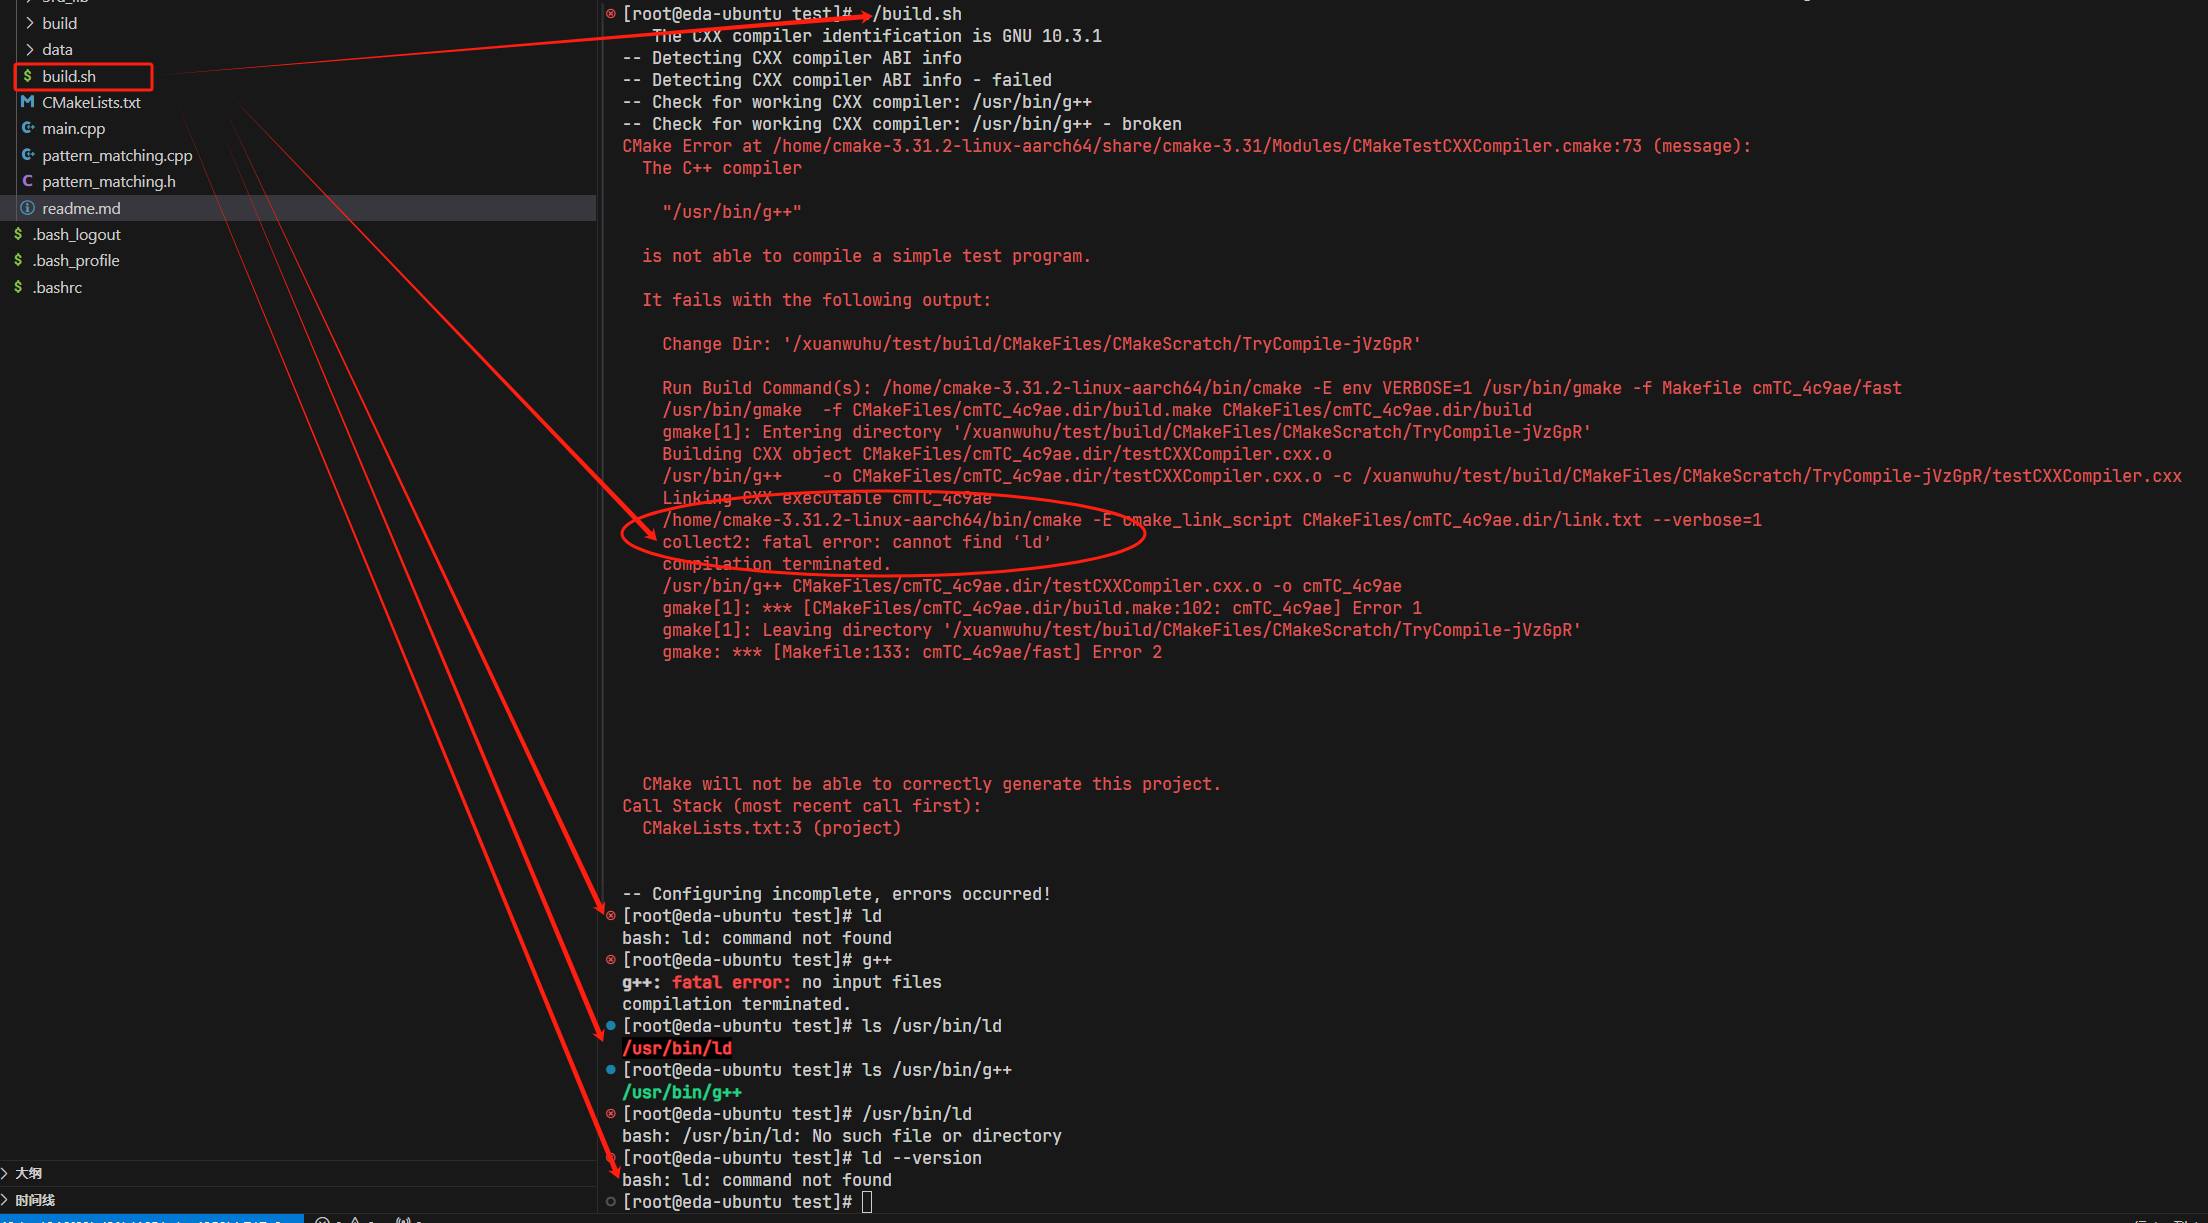
Task: Click 'The C++ compiler' red error line
Action: coord(722,168)
